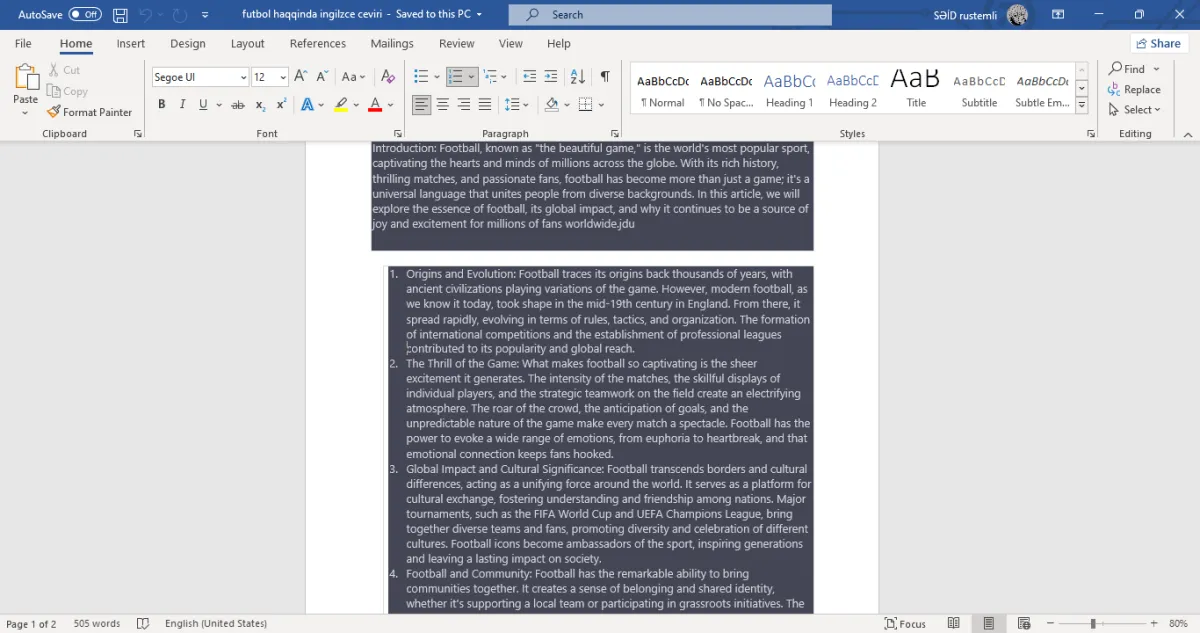Apply Text Effects with the glowing A icon
Screen dimensions: 1200x633
point(307,105)
